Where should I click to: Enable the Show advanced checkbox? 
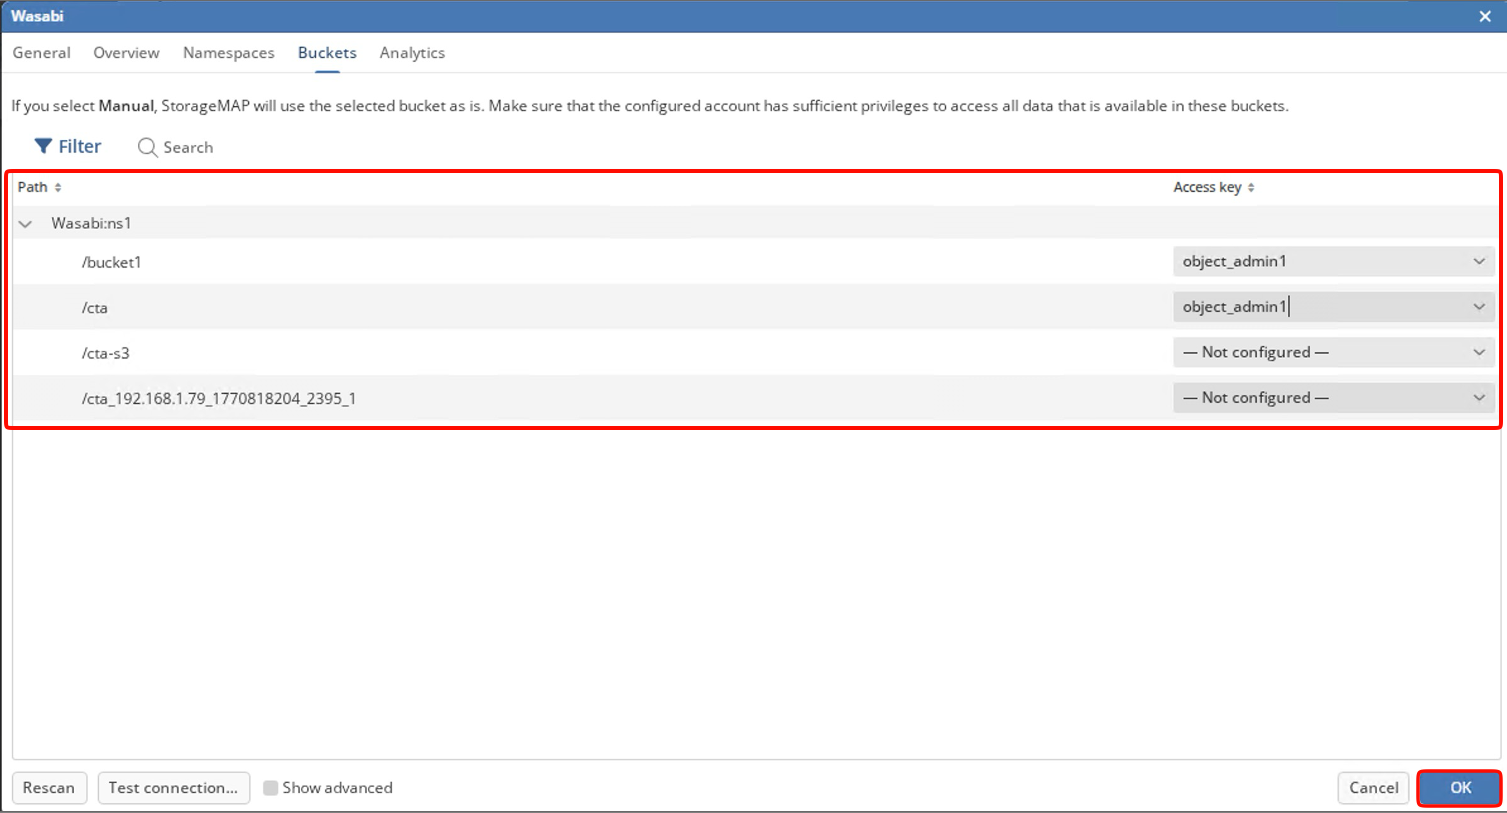[270, 788]
